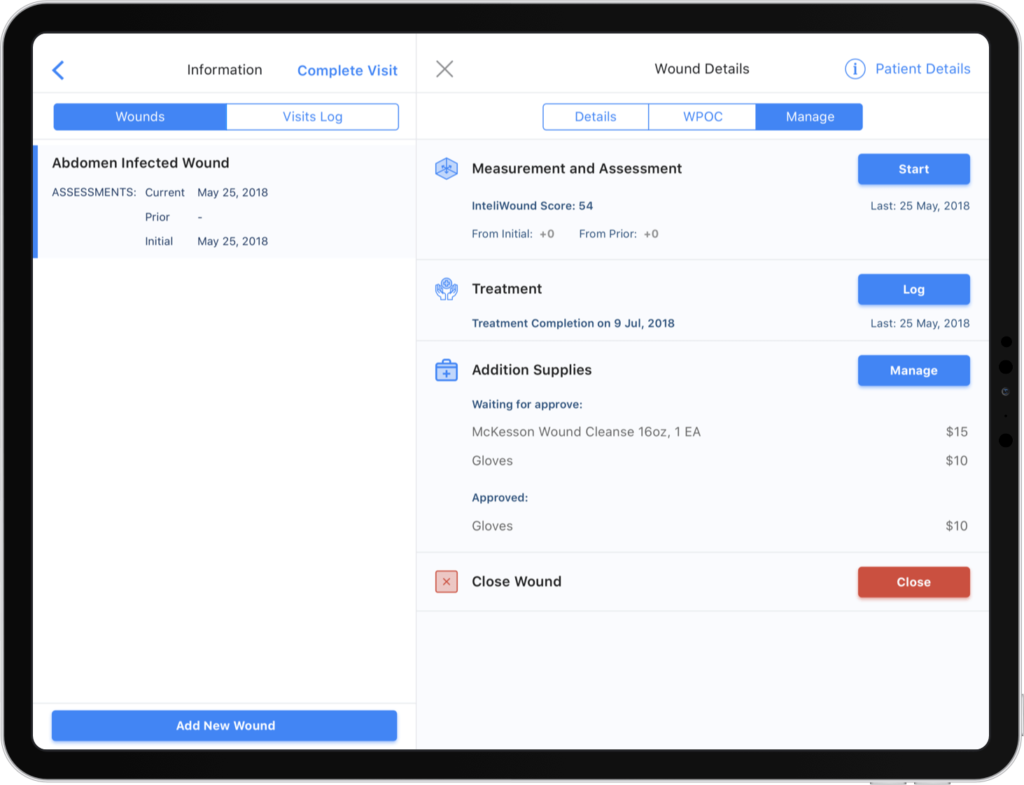Screen dimensions: 1024x785
Task: Tap the ASSESSMENTS: label
Action: pyautogui.click(x=94, y=193)
